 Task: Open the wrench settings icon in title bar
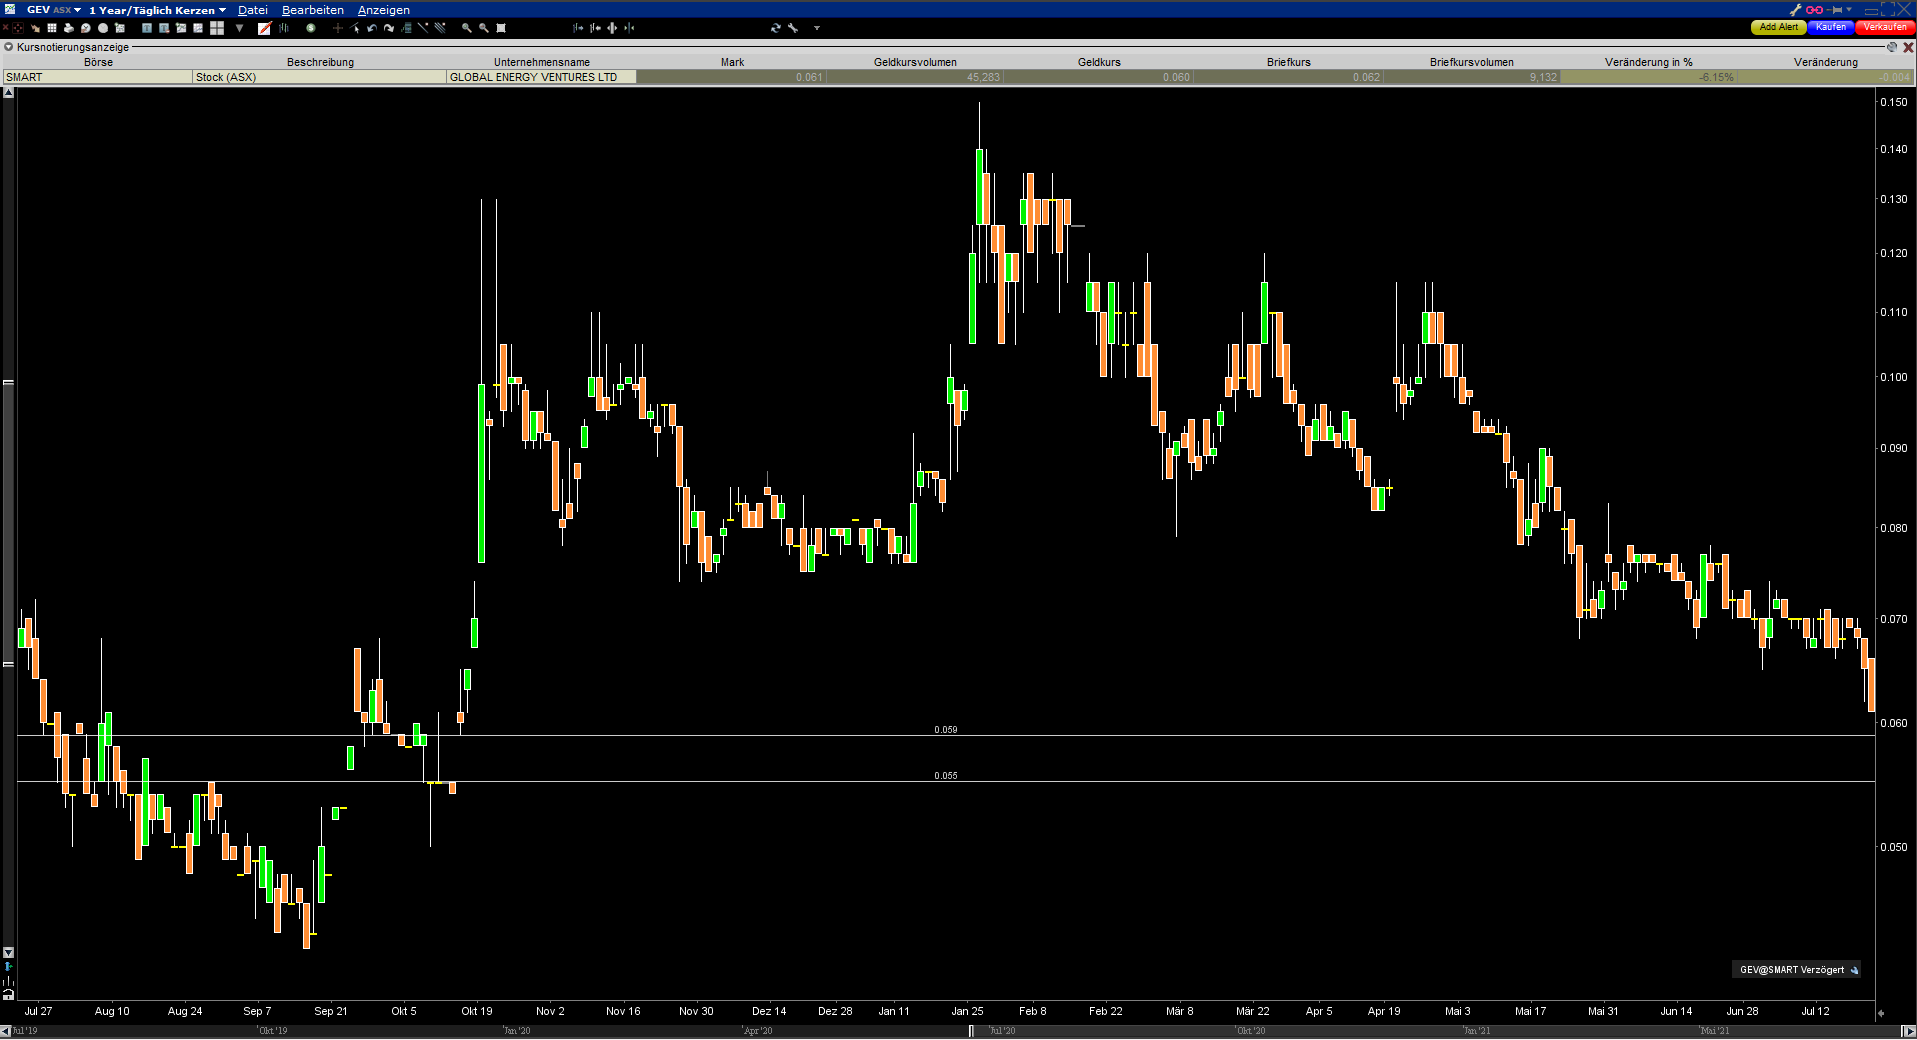coord(1795,10)
